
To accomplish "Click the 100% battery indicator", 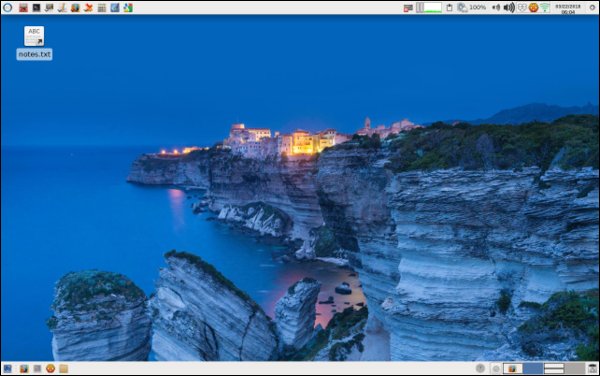I will [471, 7].
